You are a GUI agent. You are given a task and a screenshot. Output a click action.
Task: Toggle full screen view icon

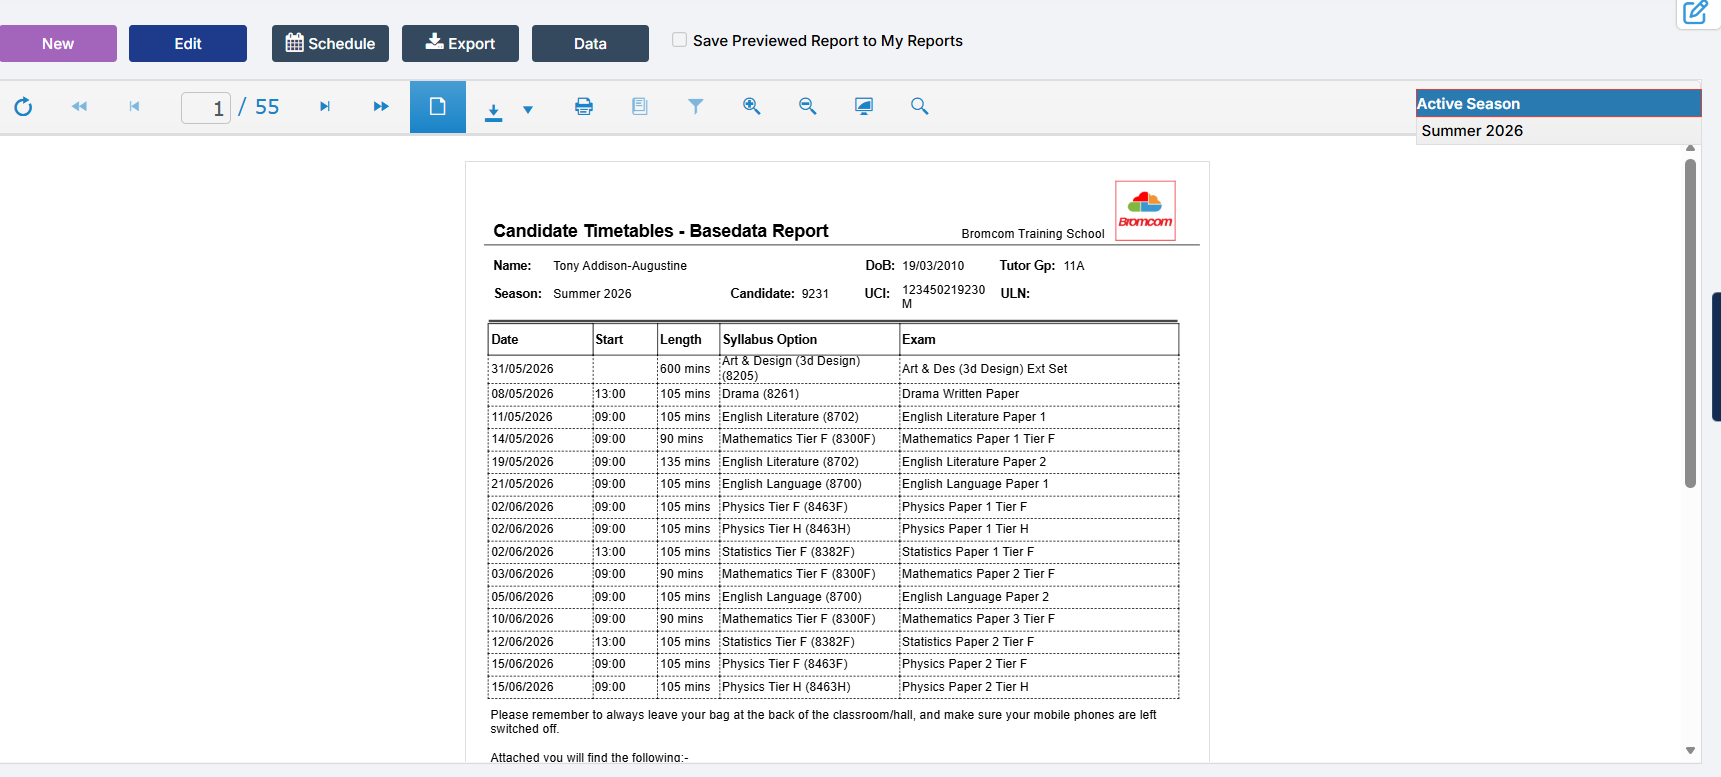(864, 107)
